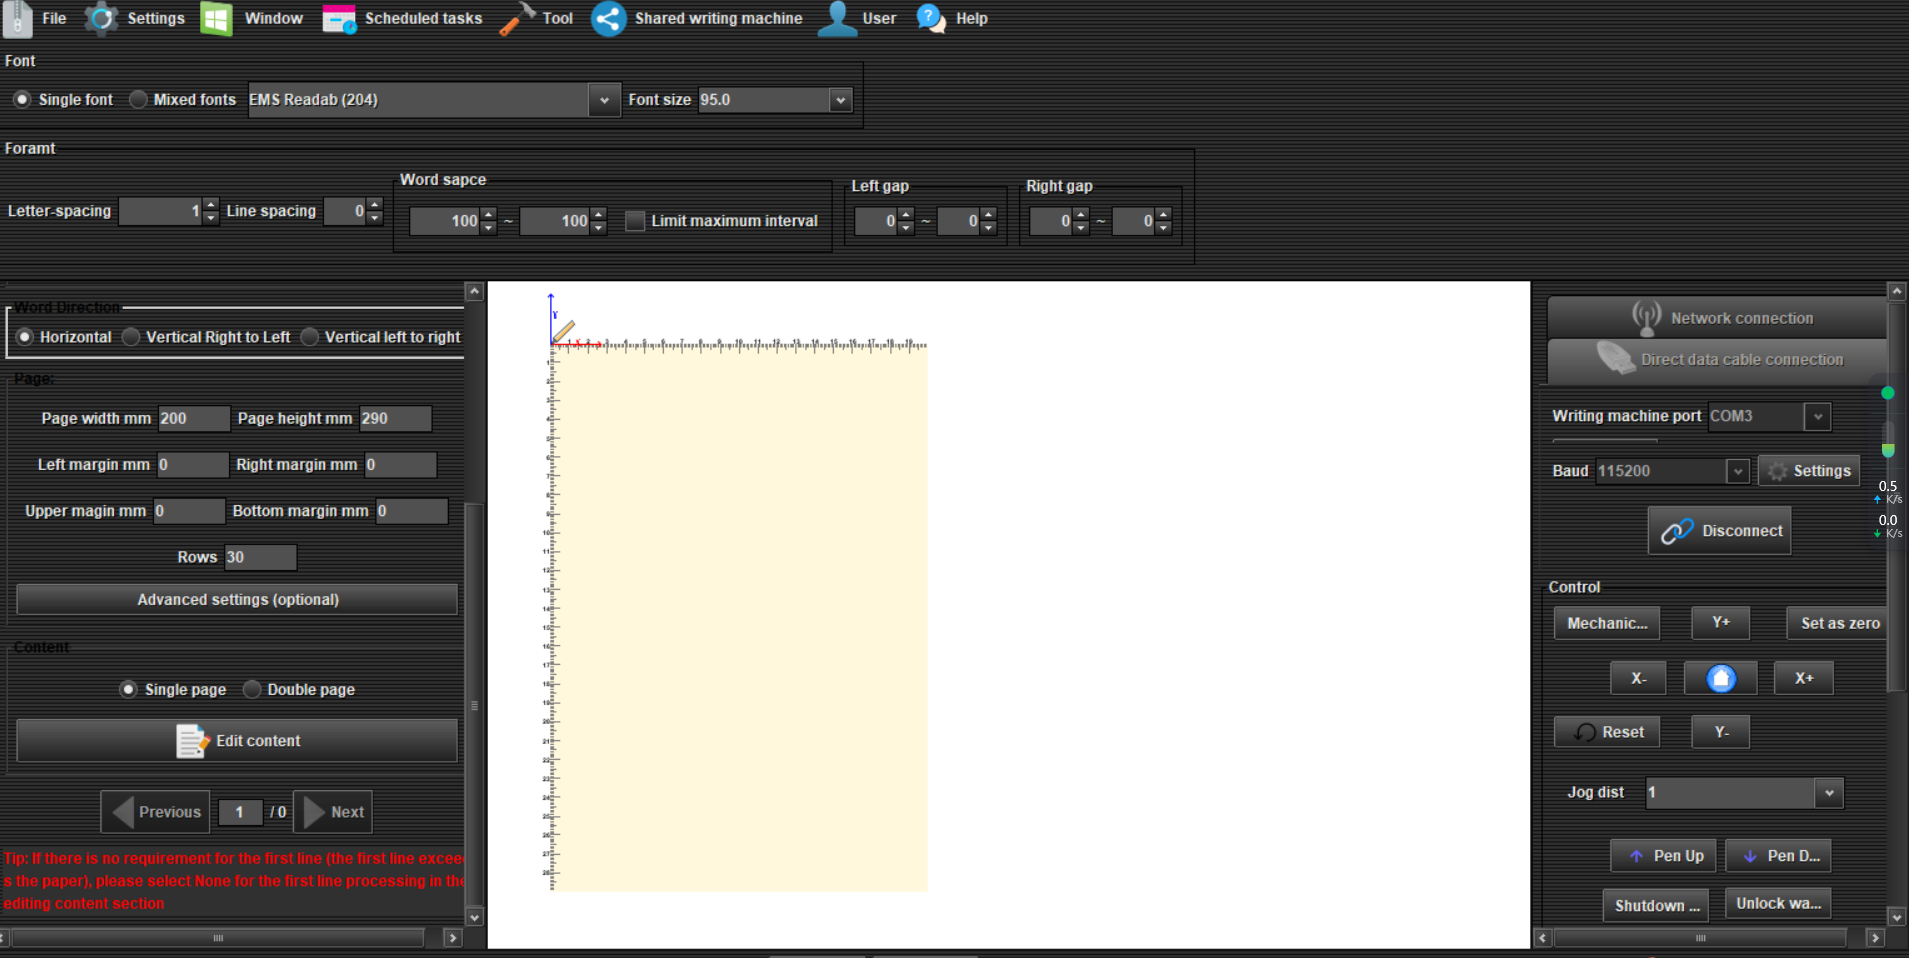Screen dimensions: 1909x958
Task: Open Advanced settings (optional)
Action: [x=237, y=600]
